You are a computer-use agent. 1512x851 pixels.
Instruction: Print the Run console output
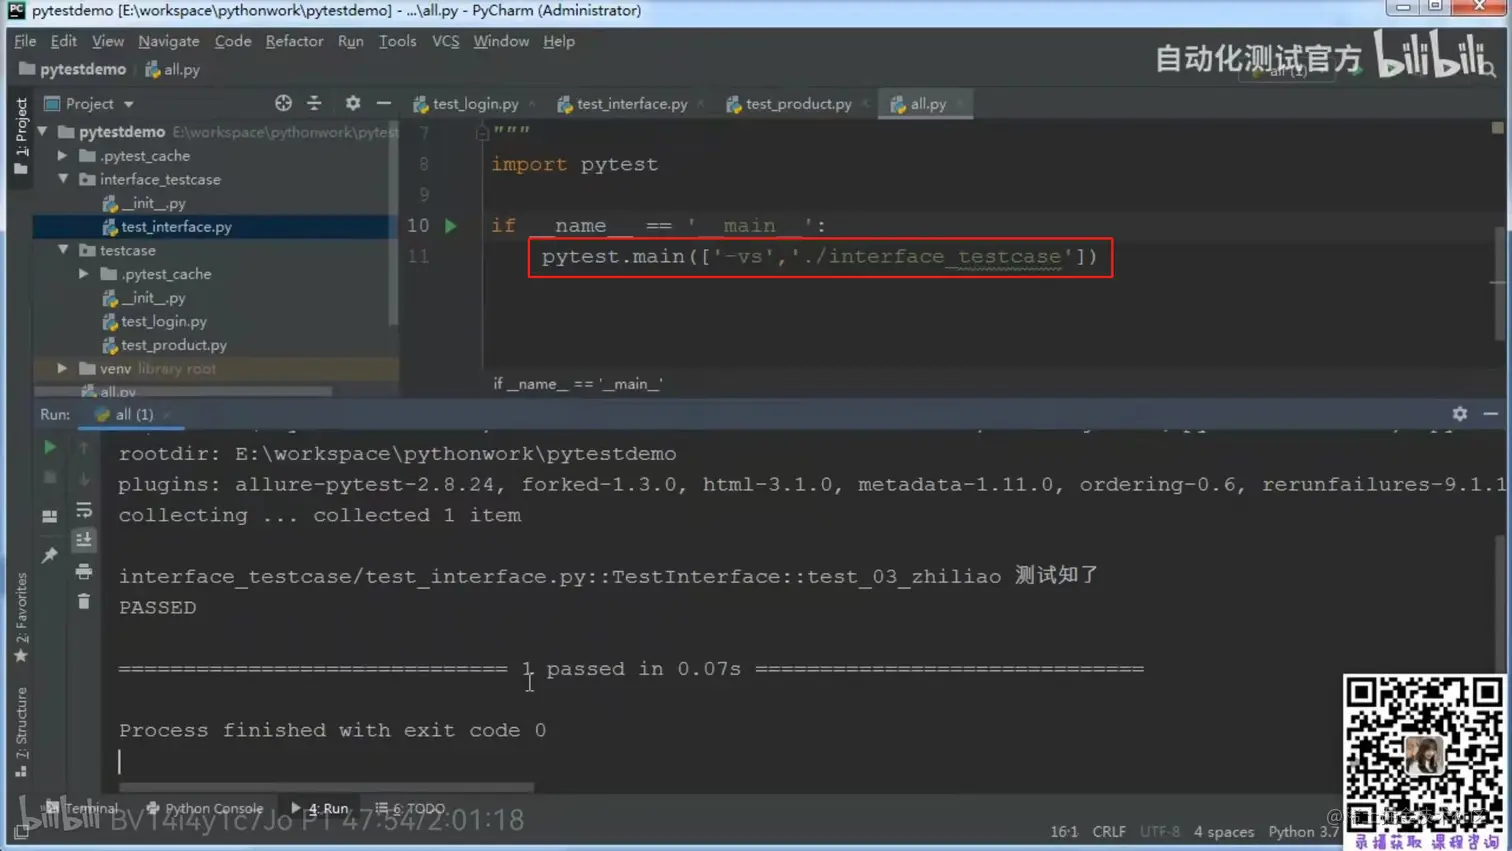pos(84,571)
